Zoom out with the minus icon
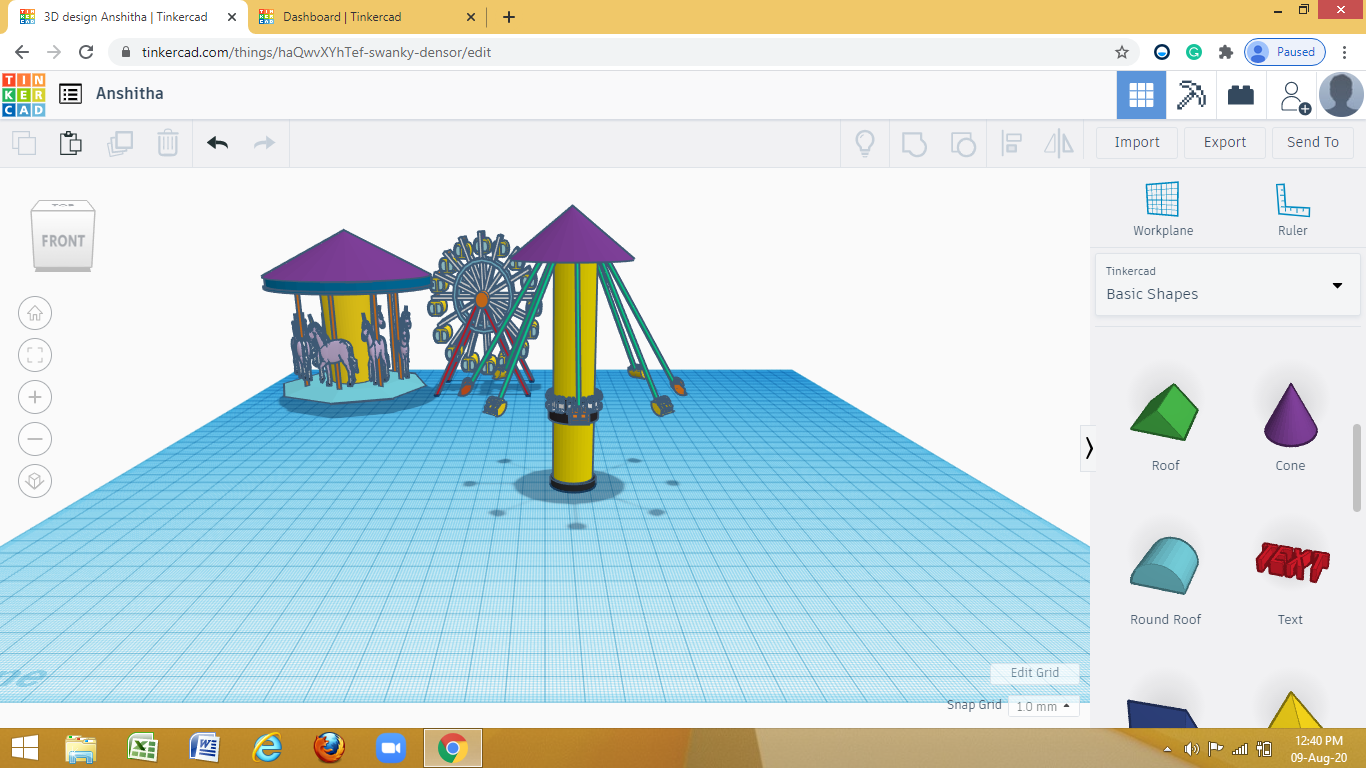 click(x=35, y=439)
